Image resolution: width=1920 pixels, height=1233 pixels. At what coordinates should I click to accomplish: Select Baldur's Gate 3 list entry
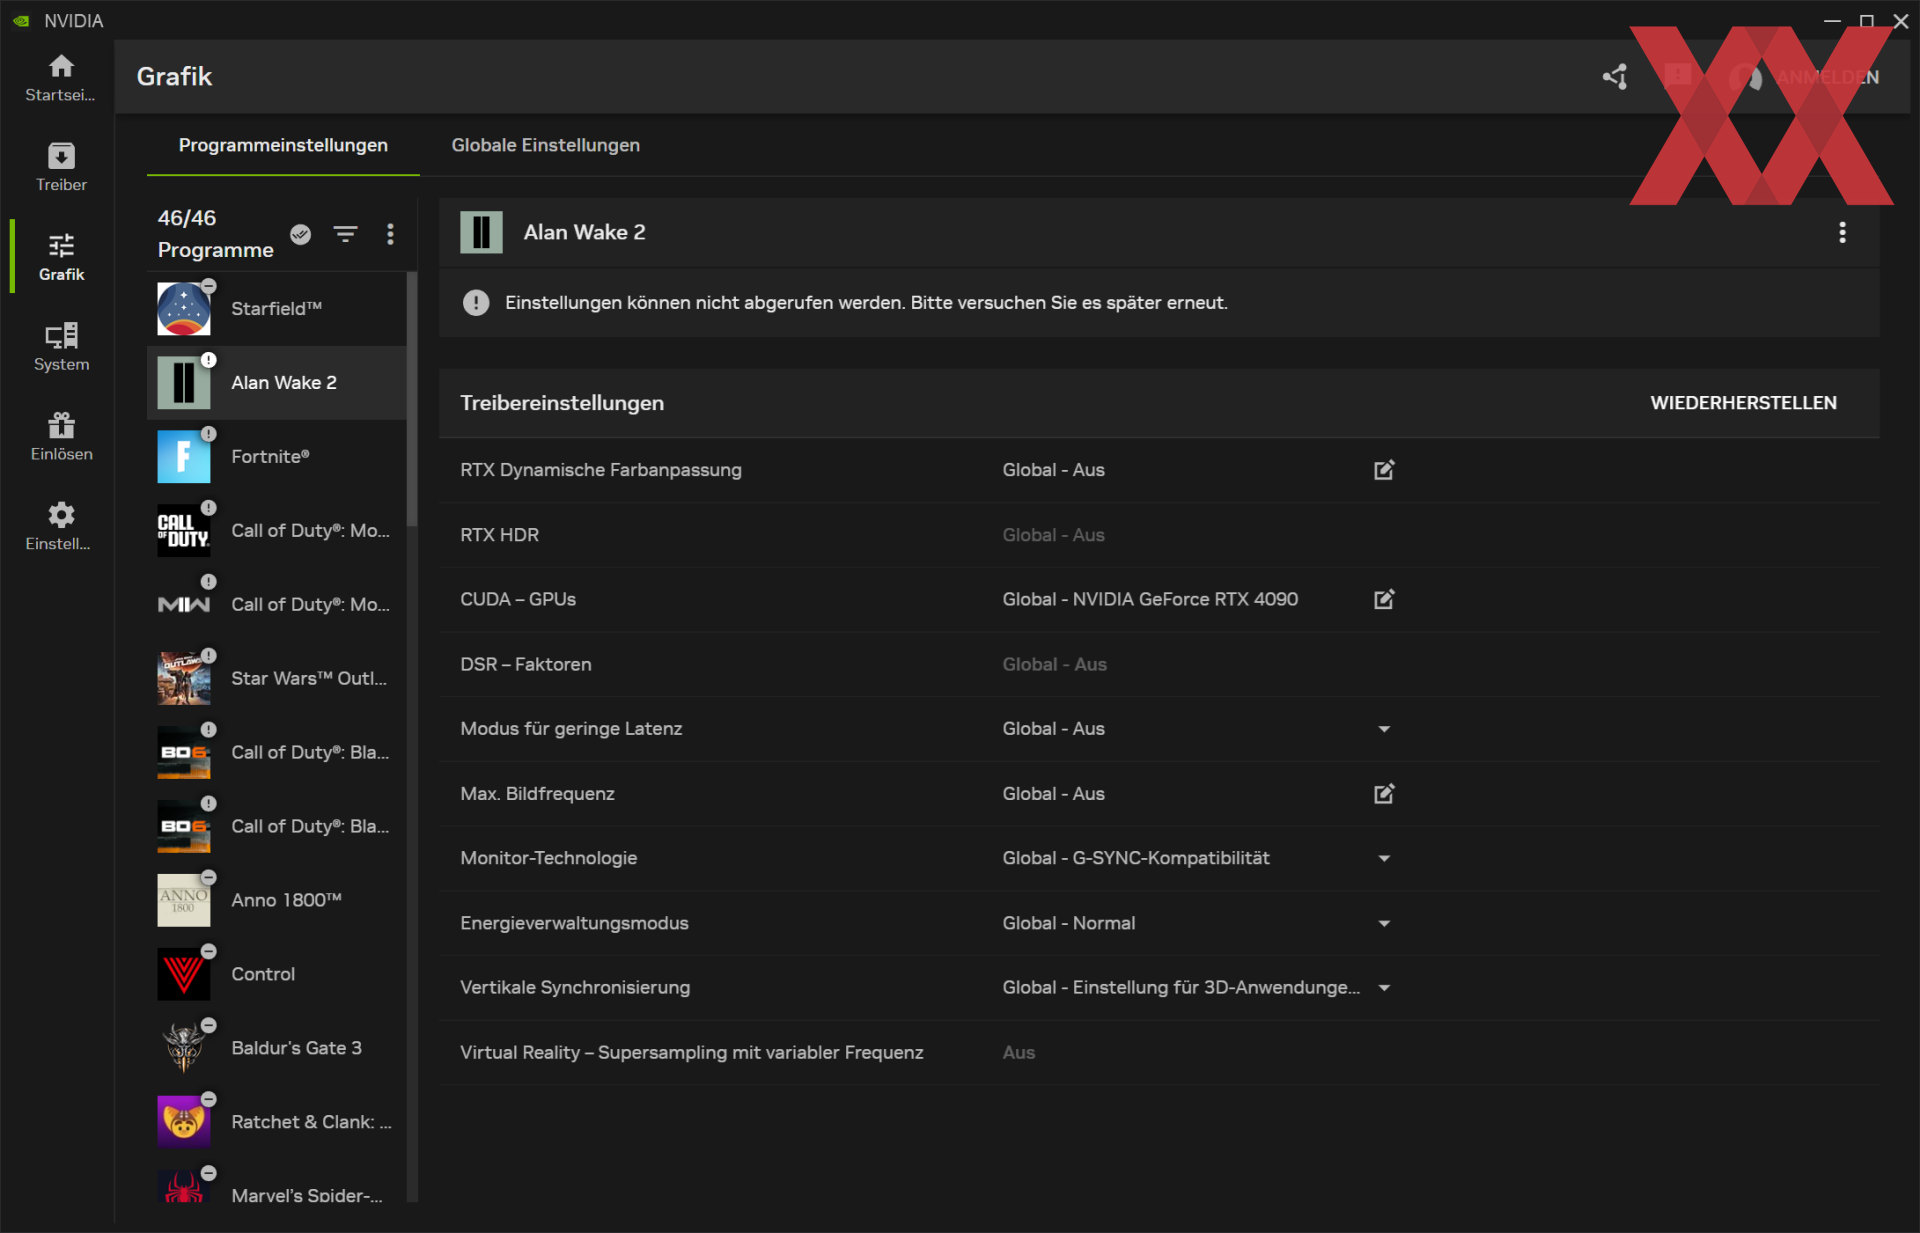coord(277,1048)
